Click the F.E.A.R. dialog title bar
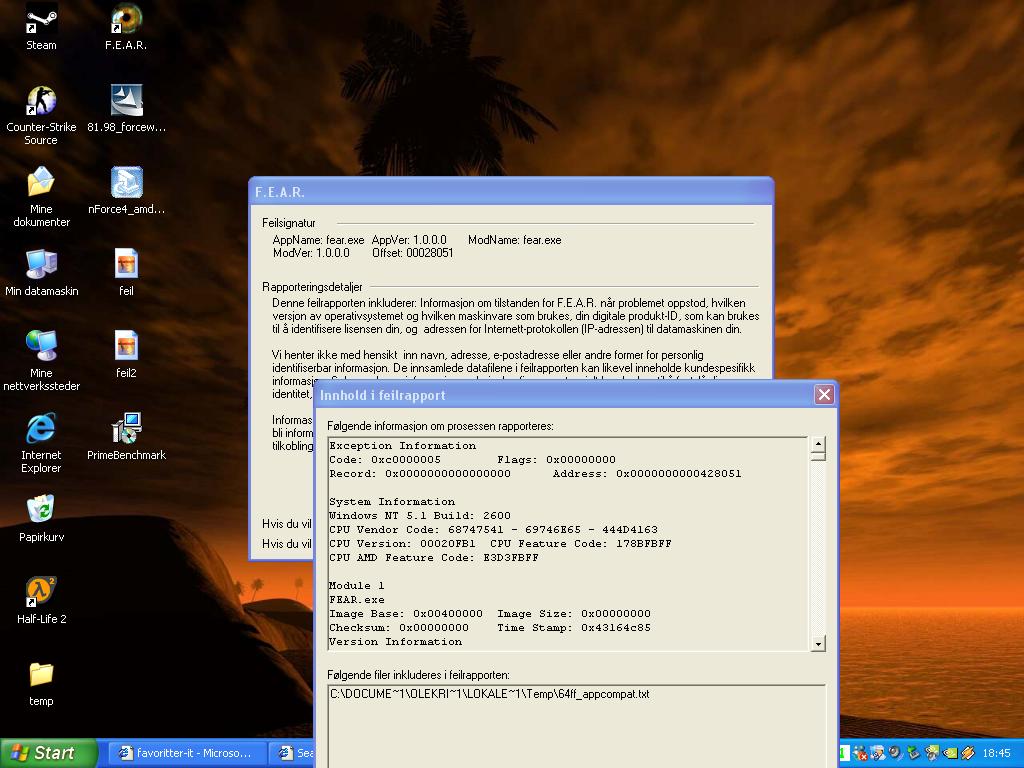Image resolution: width=1024 pixels, height=768 pixels. click(x=511, y=192)
